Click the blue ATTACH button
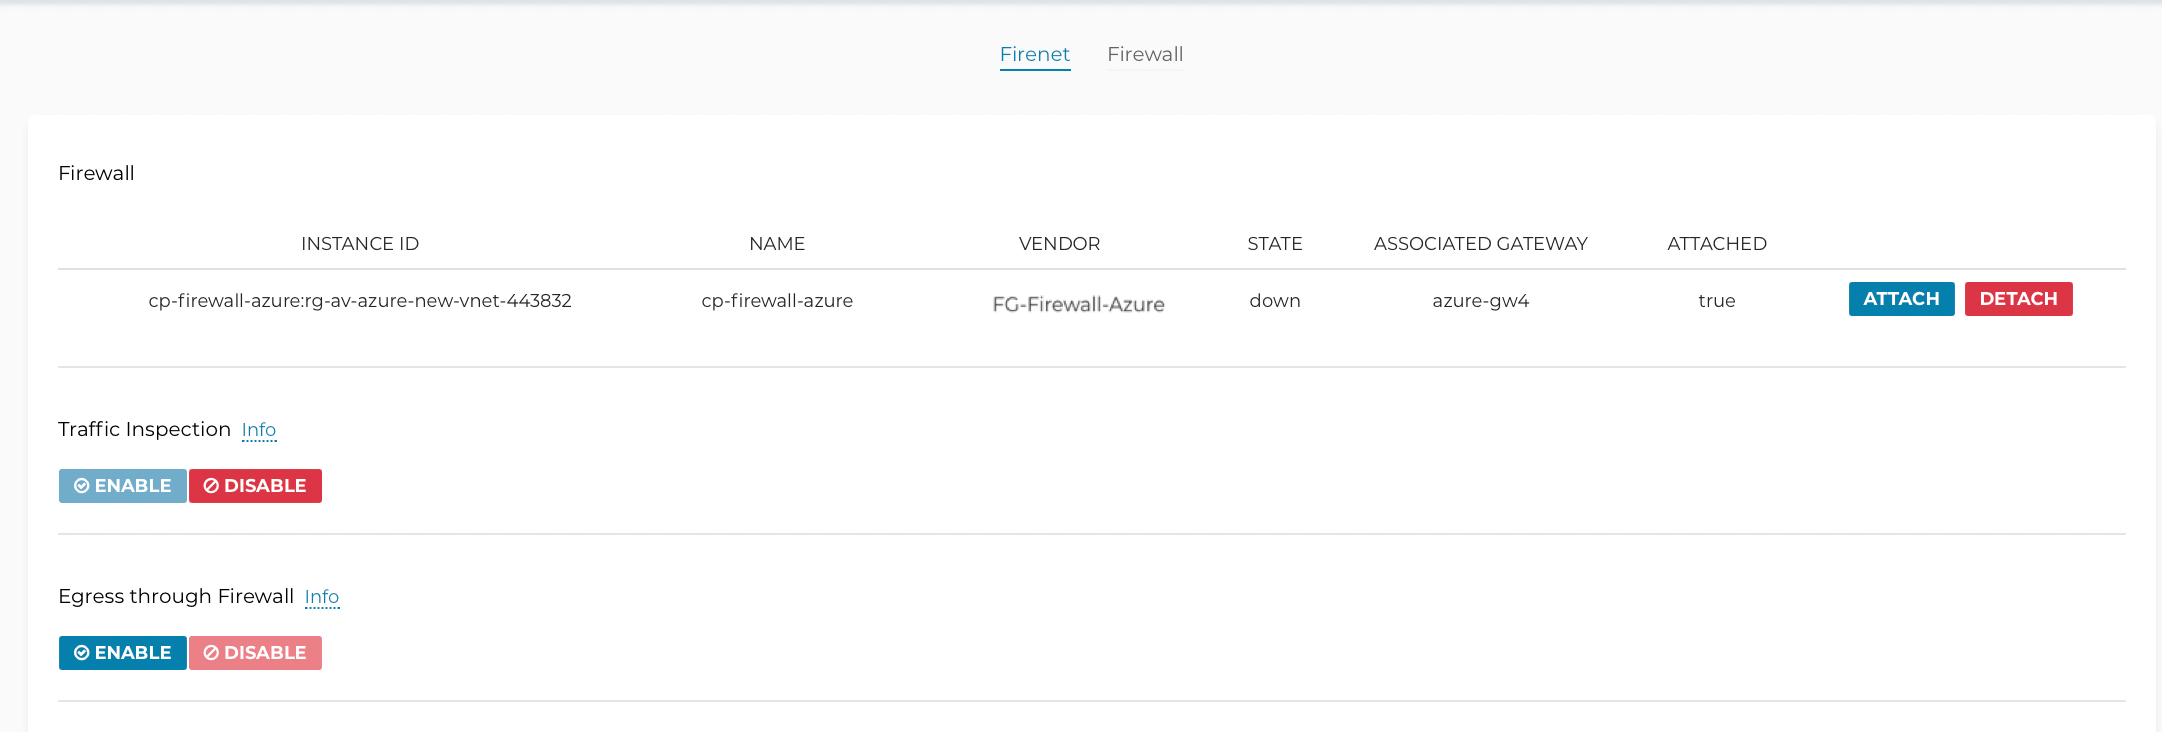 1900,299
